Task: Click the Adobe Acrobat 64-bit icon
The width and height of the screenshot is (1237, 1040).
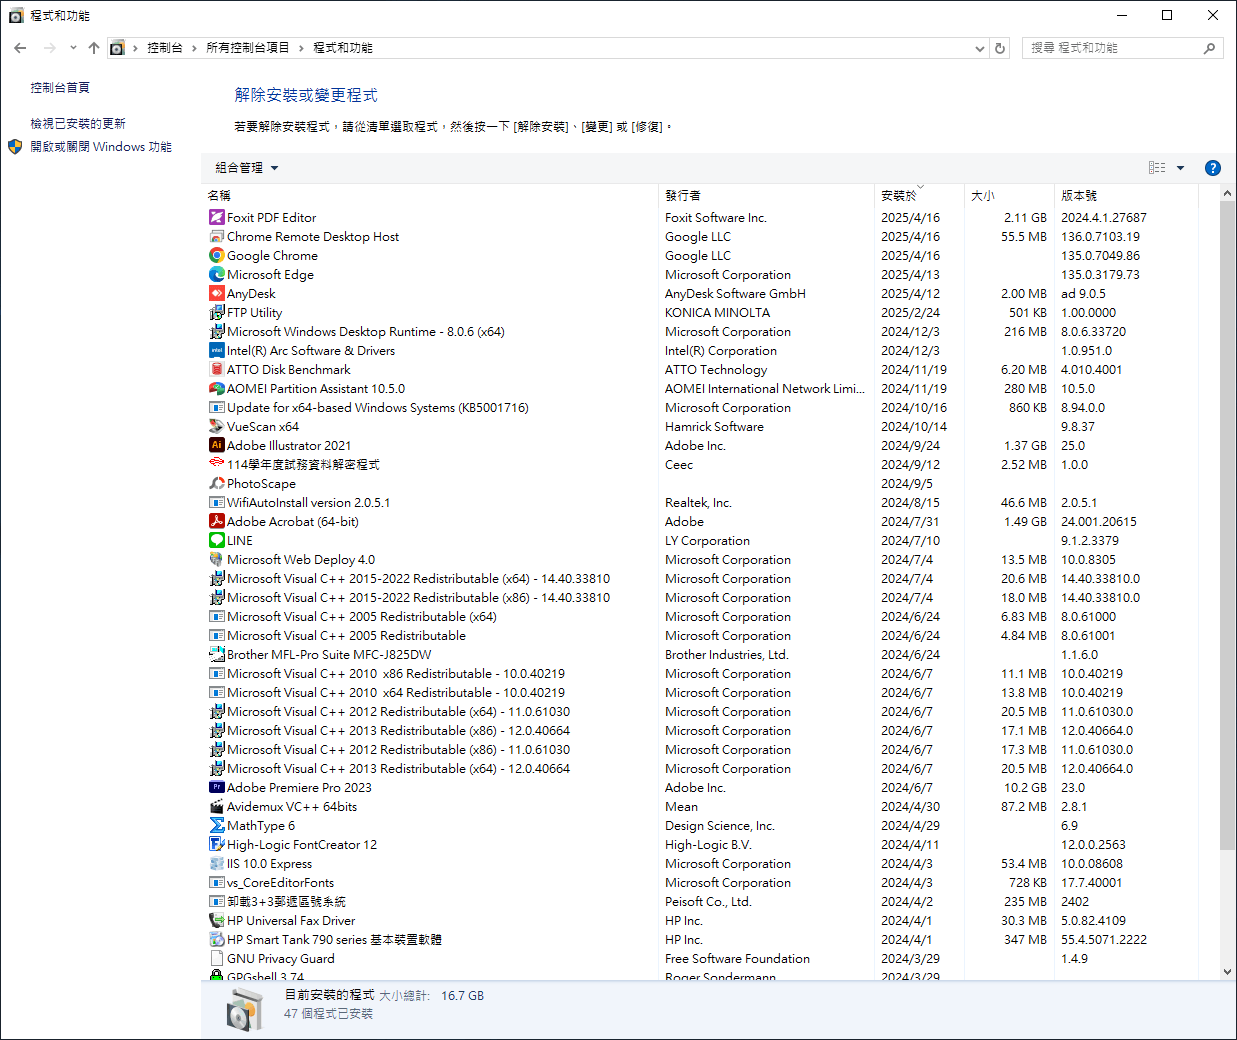Action: 217,521
